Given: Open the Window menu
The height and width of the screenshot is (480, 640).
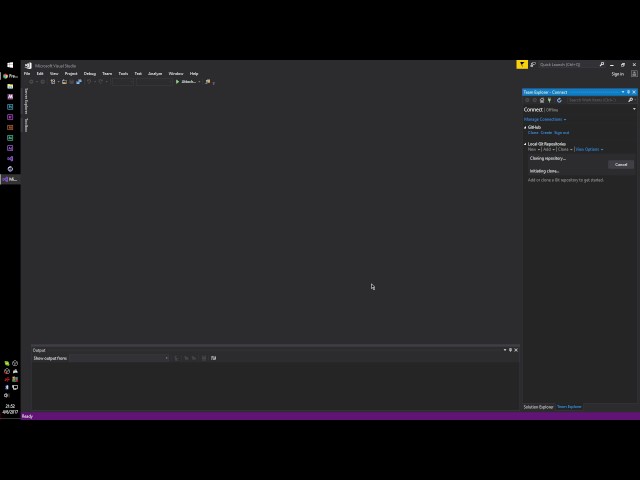Looking at the screenshot, I should (176, 73).
